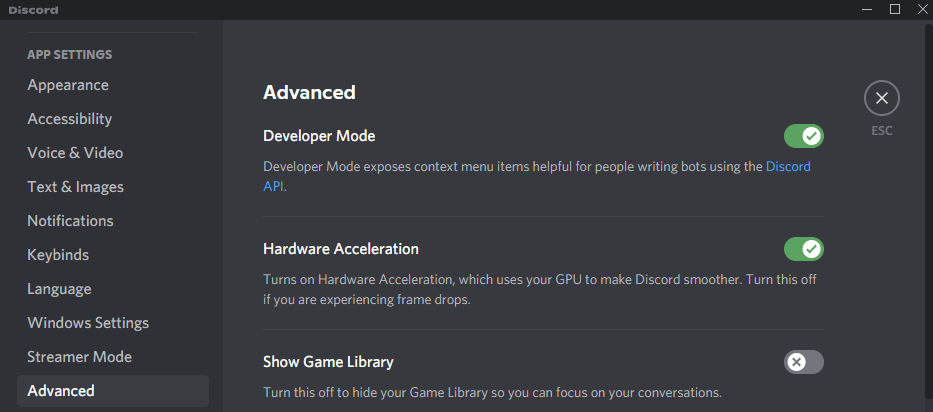Turn off Hardware Acceleration toggle
The height and width of the screenshot is (412, 933).
tap(803, 249)
